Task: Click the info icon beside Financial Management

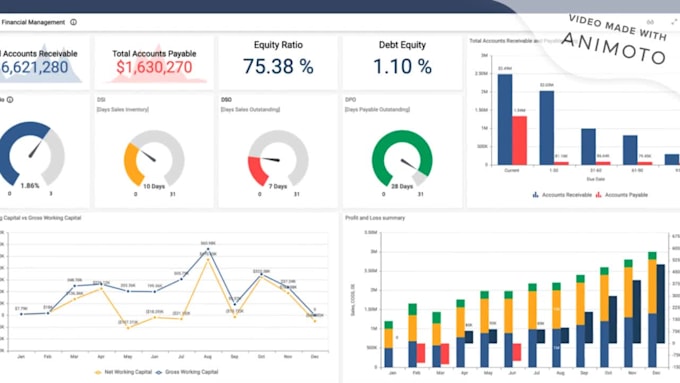Action: click(73, 22)
